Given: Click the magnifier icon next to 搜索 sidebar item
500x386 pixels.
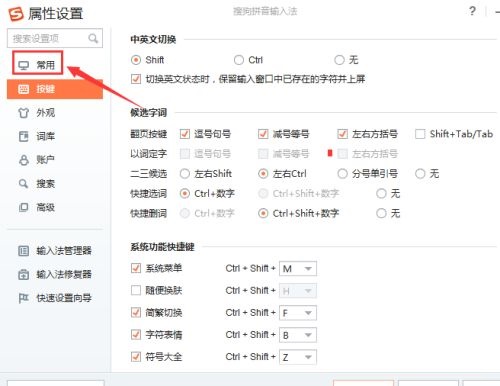Looking at the screenshot, I should click(x=23, y=184).
